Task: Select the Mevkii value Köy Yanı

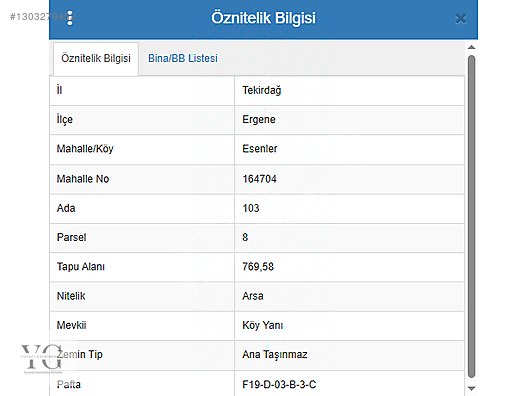Action: [262, 325]
